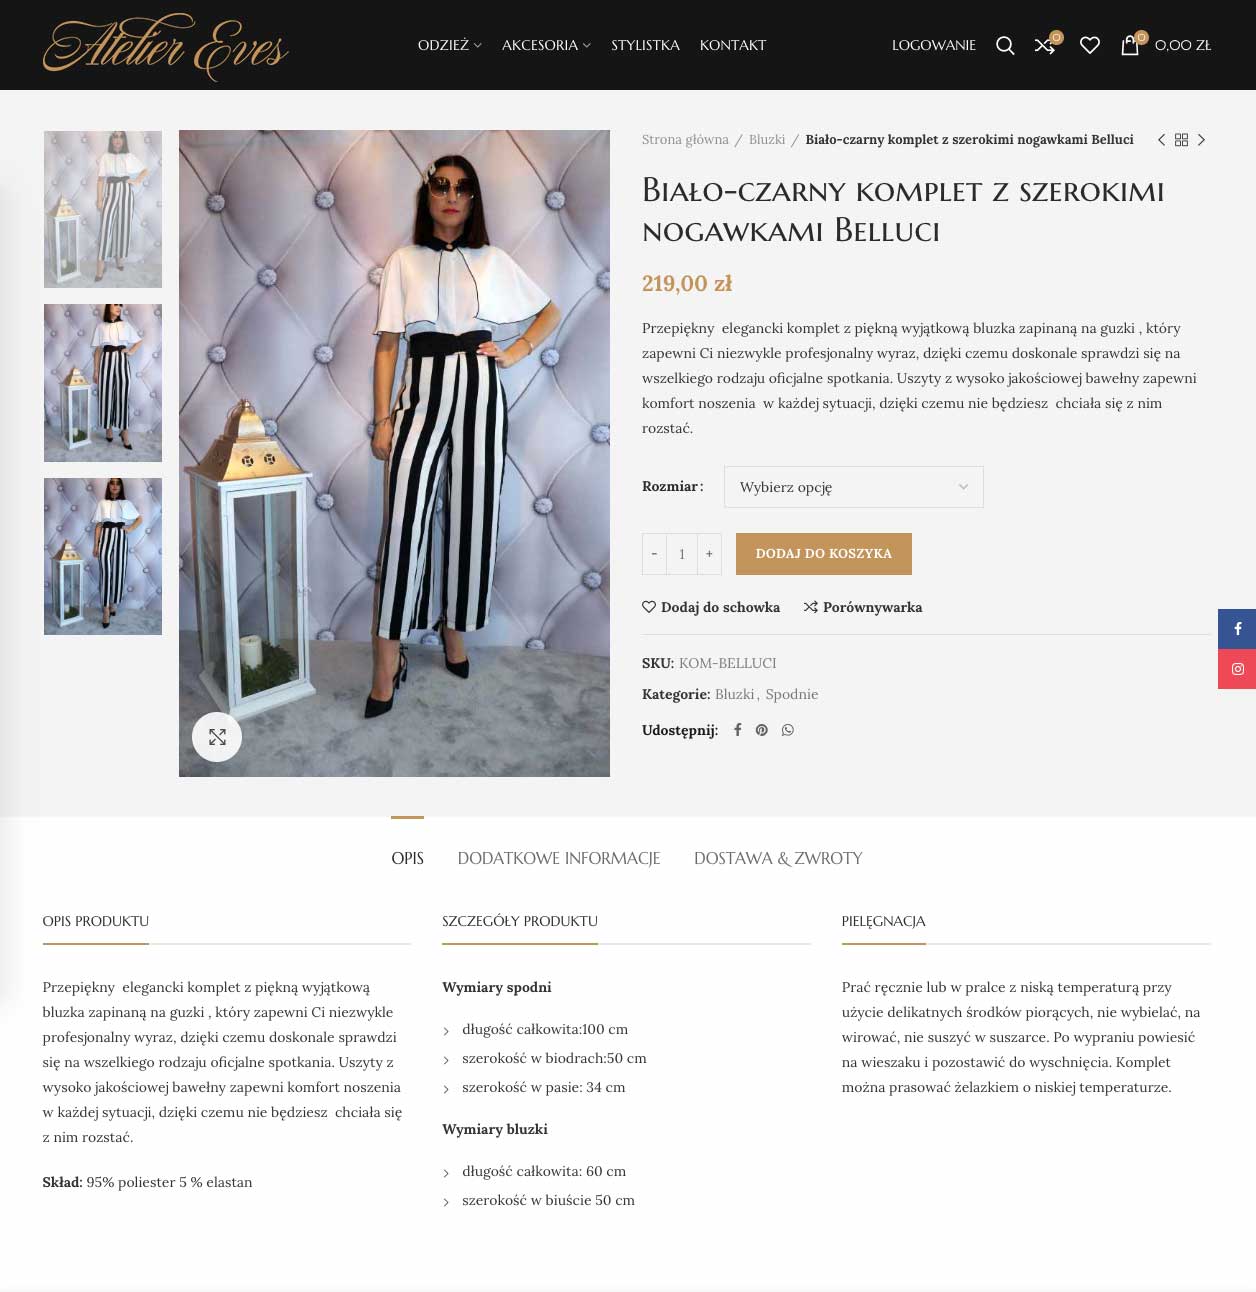The width and height of the screenshot is (1256, 1292).
Task: Select the second product thumbnail image
Action: (103, 383)
